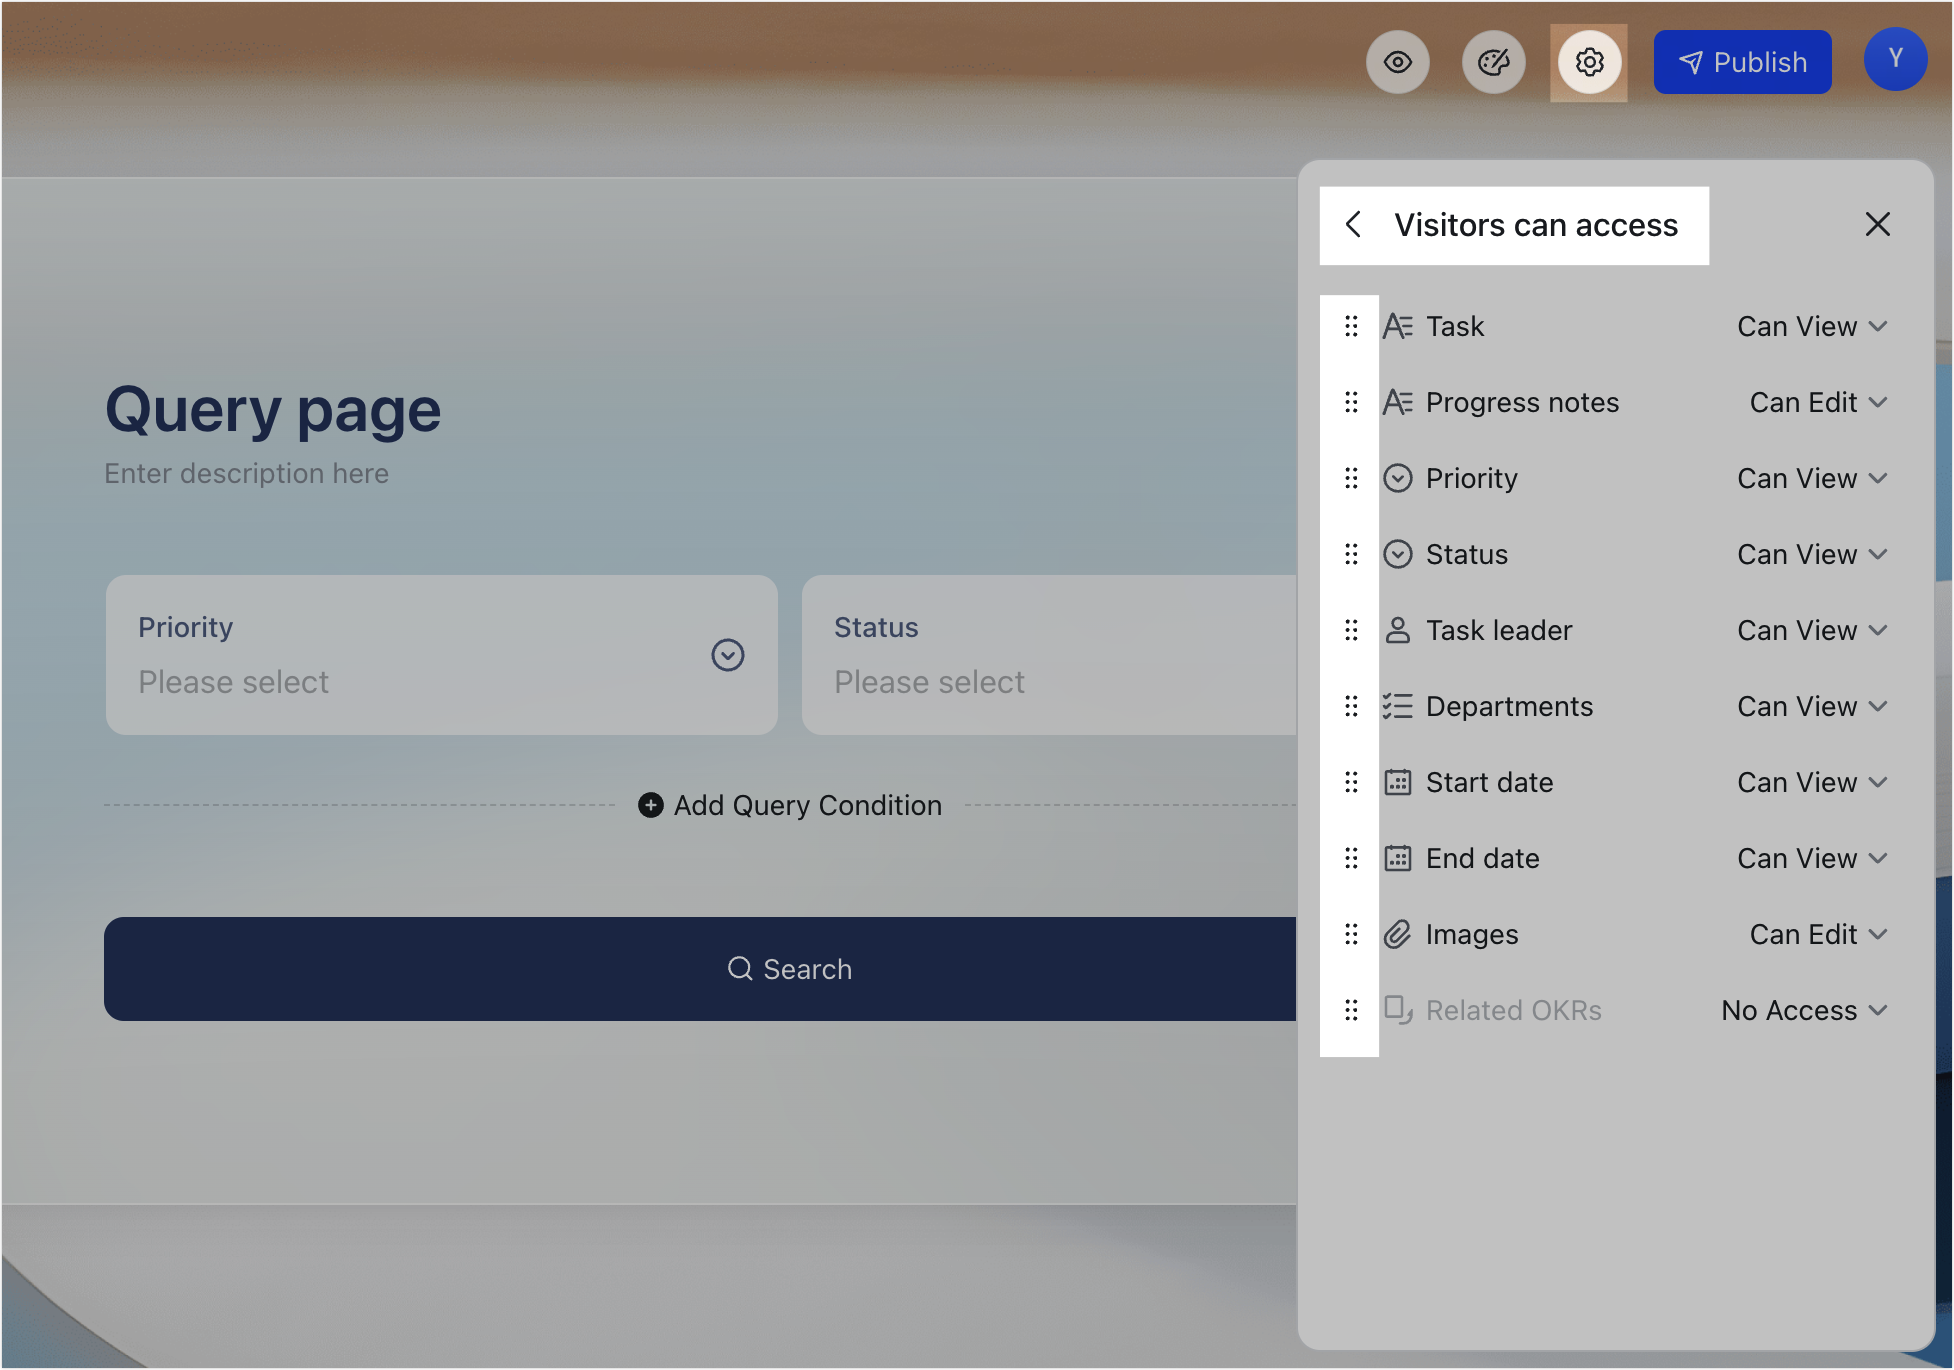Open the settings gear icon

(x=1588, y=61)
